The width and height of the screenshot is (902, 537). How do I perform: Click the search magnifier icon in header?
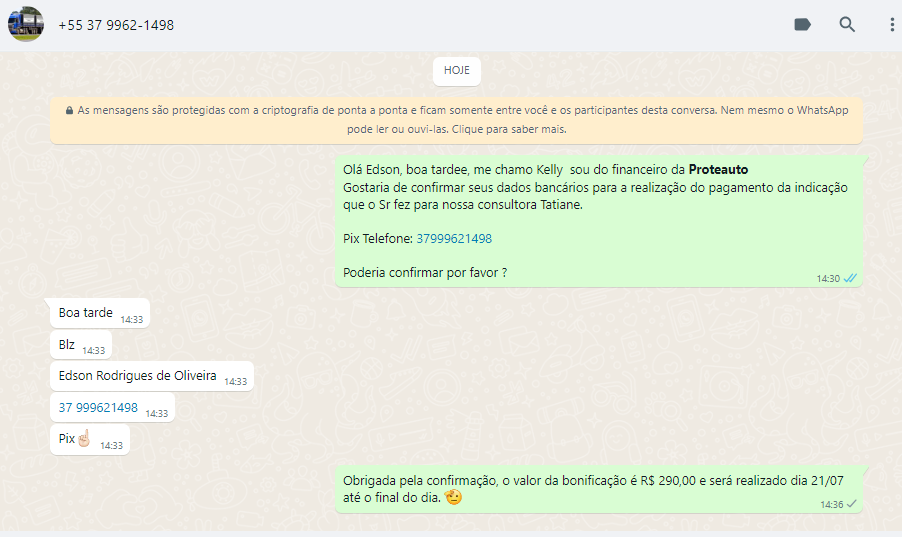(847, 25)
